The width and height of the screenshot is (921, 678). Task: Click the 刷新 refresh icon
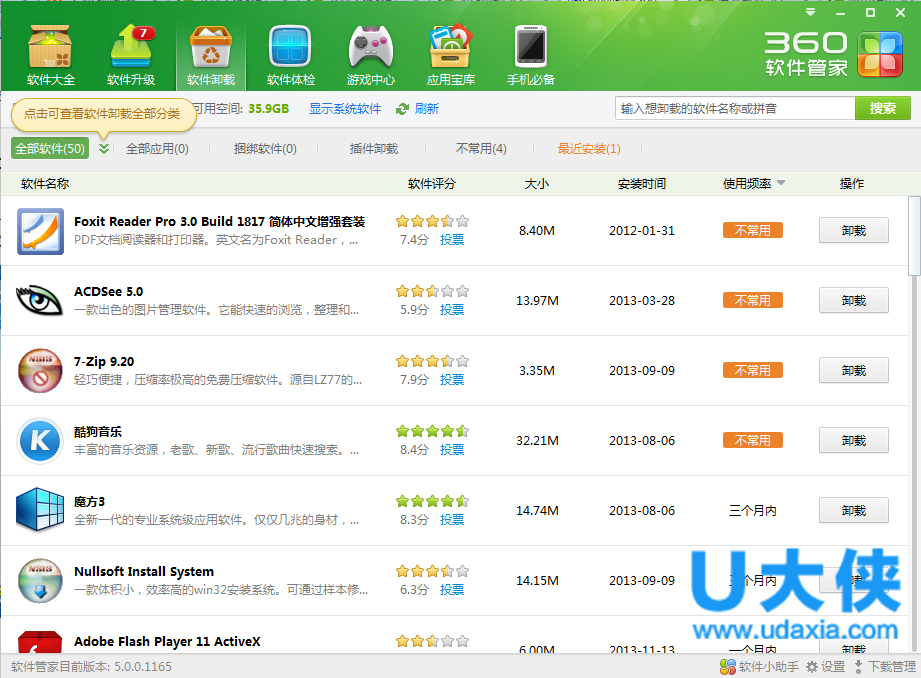[403, 109]
